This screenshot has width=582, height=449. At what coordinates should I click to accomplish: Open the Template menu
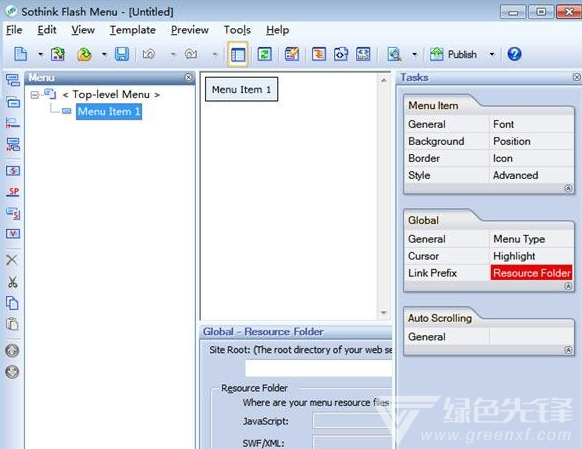[133, 30]
